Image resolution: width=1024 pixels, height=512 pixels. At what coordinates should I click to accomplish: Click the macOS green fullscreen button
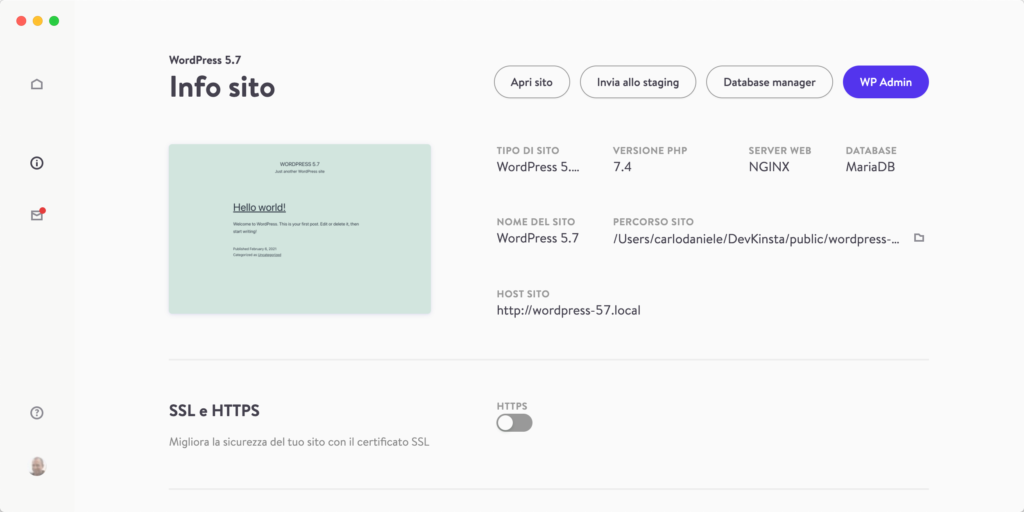pyautogui.click(x=54, y=21)
